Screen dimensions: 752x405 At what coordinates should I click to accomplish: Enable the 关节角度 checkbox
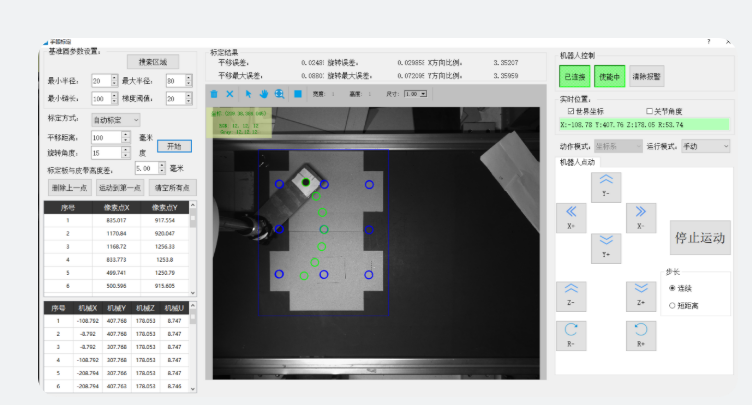click(650, 111)
